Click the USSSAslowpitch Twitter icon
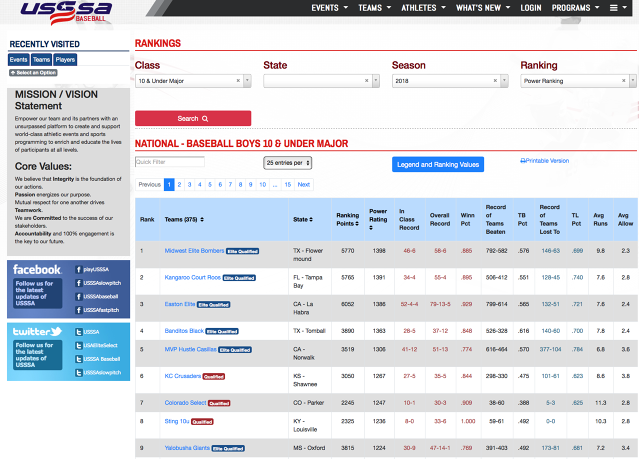 click(x=79, y=372)
